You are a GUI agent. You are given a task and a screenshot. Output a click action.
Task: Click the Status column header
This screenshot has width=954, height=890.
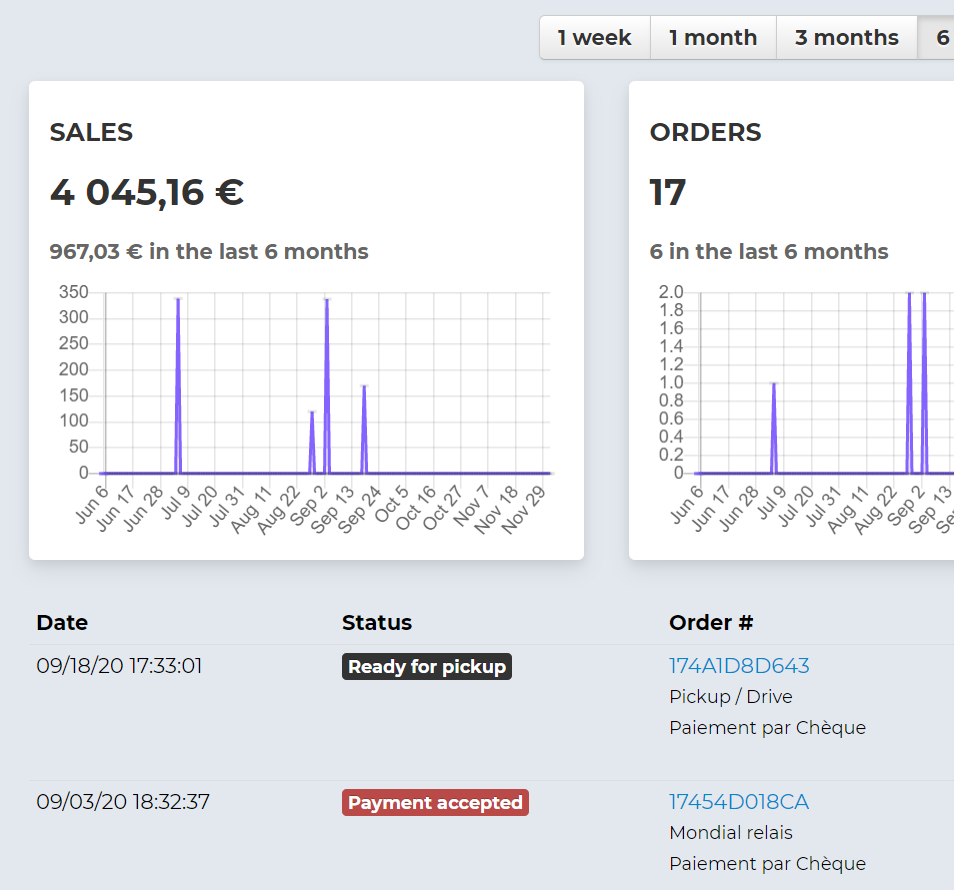377,622
